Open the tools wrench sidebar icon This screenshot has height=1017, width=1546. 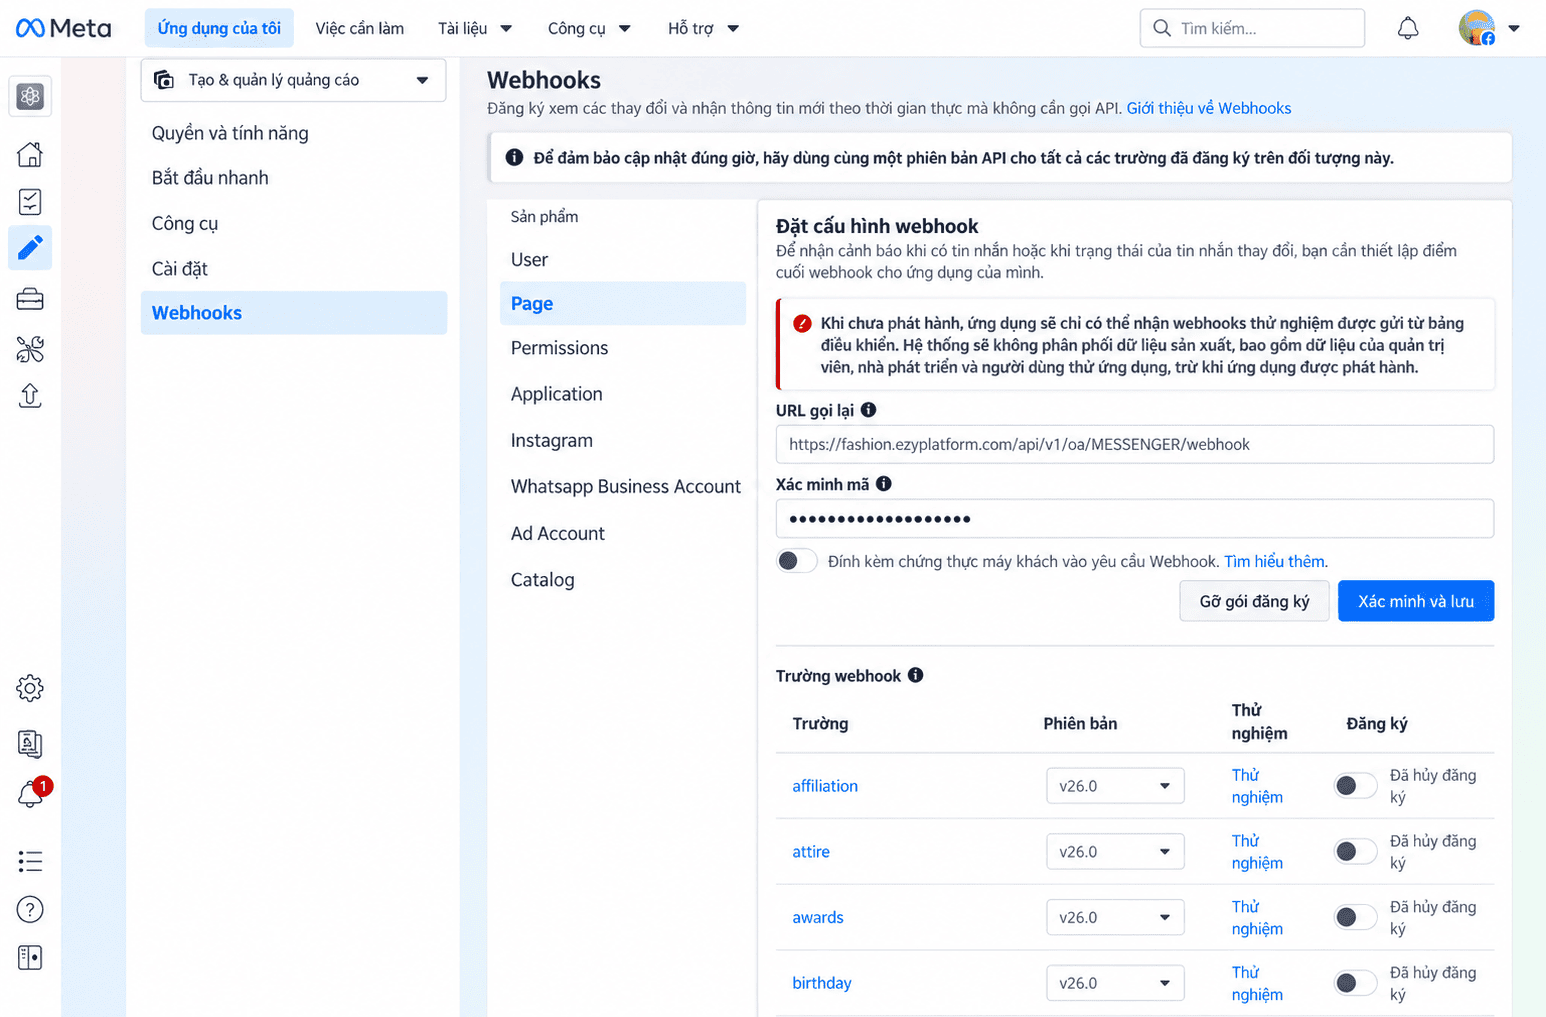tap(30, 348)
